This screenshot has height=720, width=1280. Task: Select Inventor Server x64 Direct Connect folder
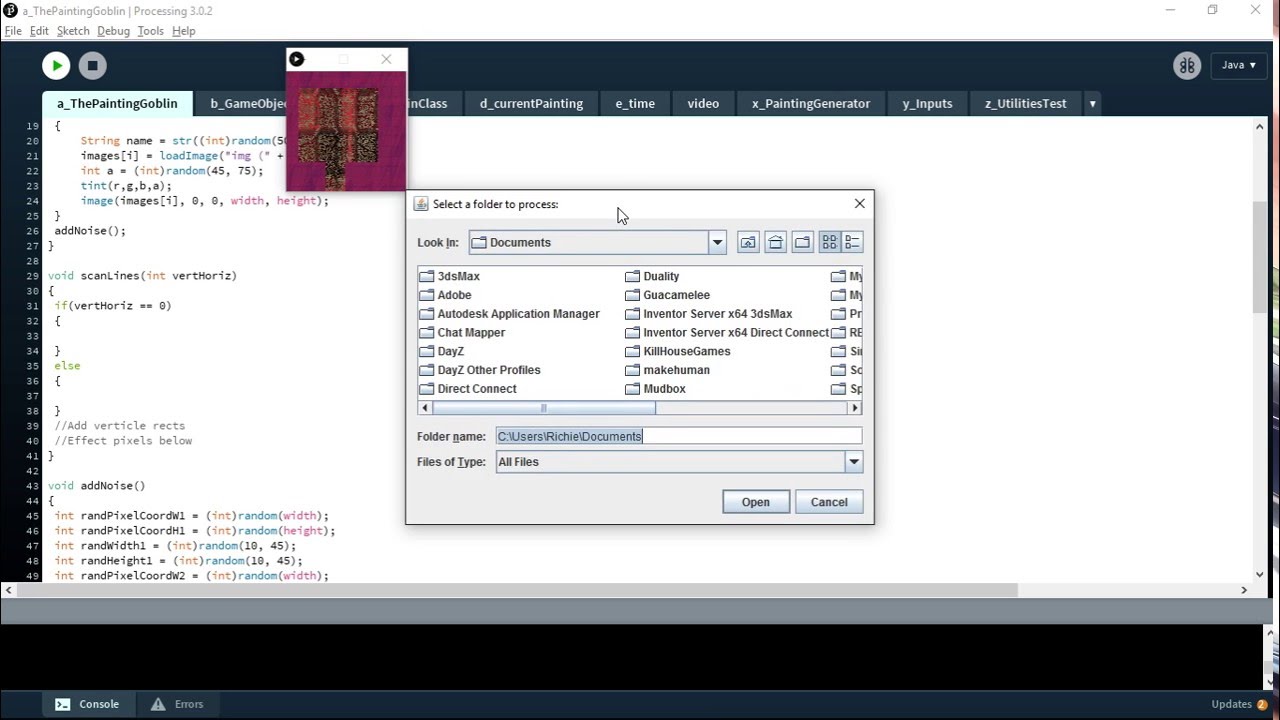point(727,333)
